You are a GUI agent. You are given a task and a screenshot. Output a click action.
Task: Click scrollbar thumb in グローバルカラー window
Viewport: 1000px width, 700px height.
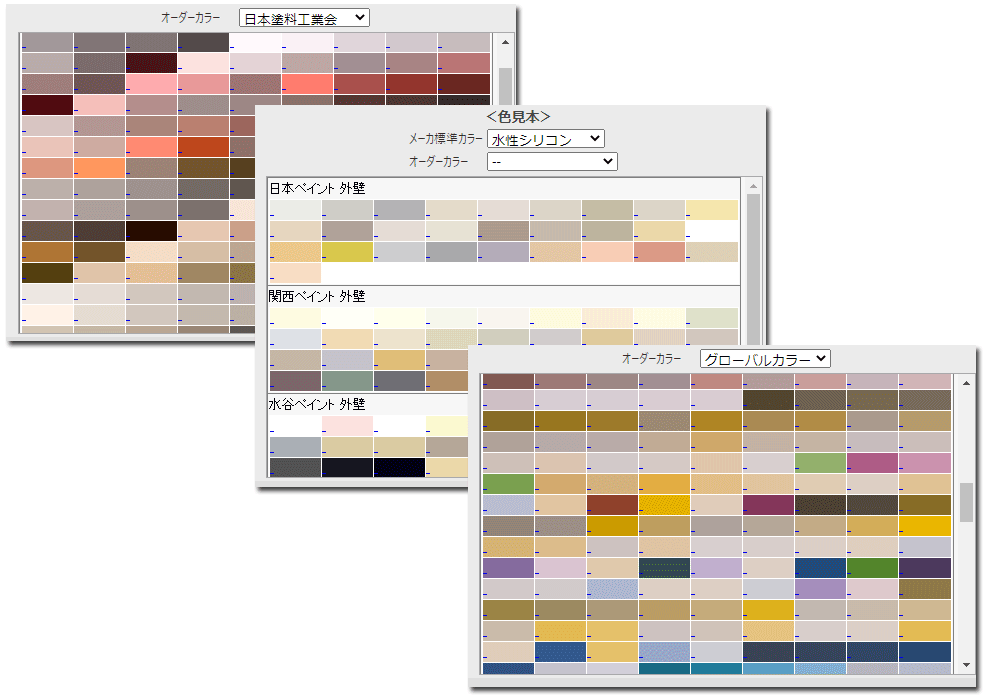966,502
